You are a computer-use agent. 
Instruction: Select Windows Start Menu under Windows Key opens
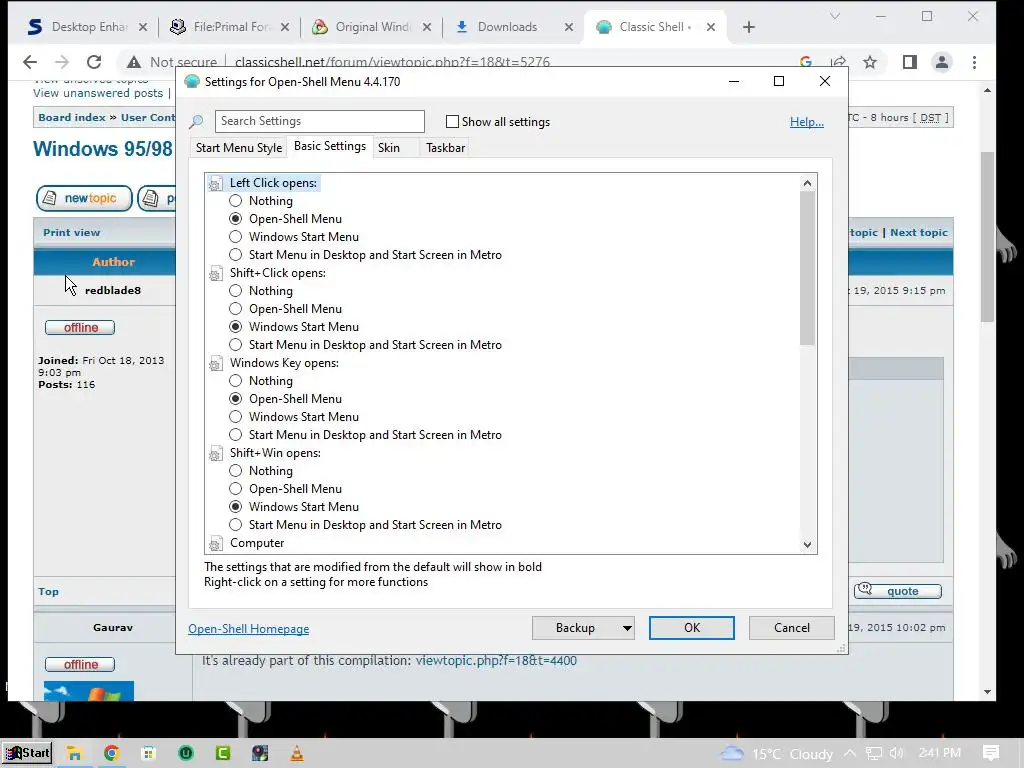[x=235, y=417]
